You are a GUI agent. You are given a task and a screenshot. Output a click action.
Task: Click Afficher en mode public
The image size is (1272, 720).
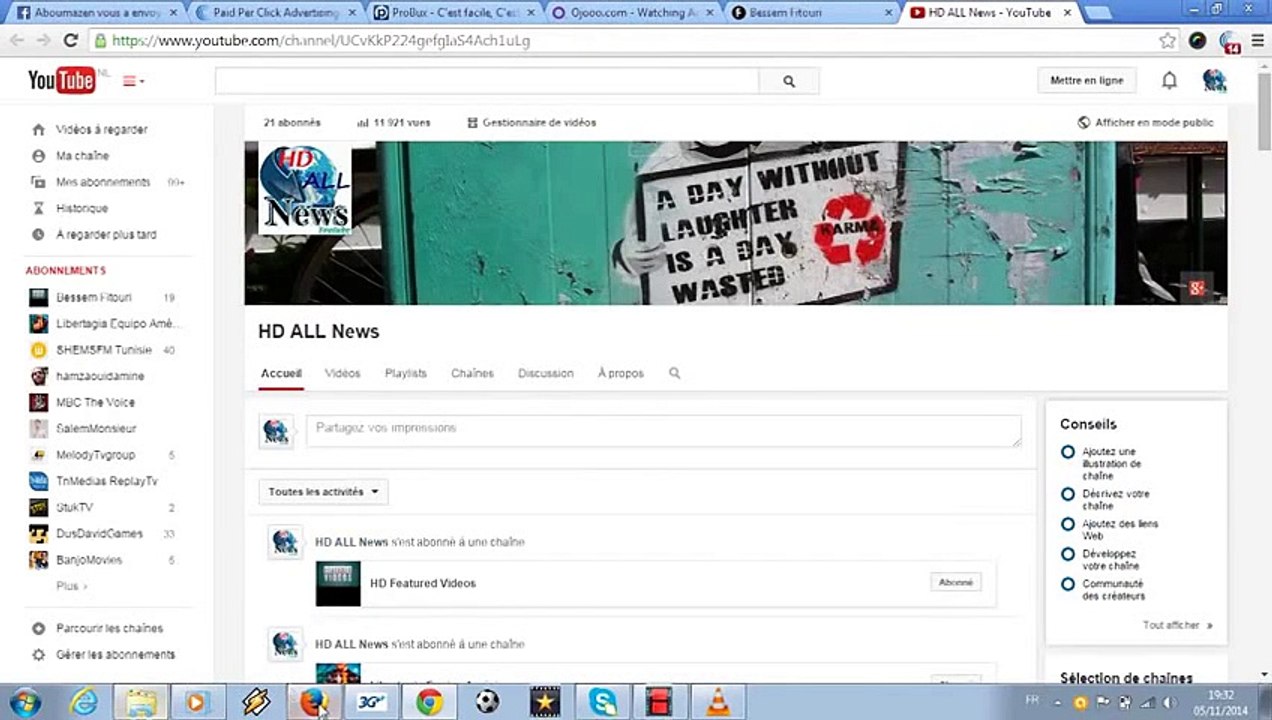pyautogui.click(x=1146, y=123)
